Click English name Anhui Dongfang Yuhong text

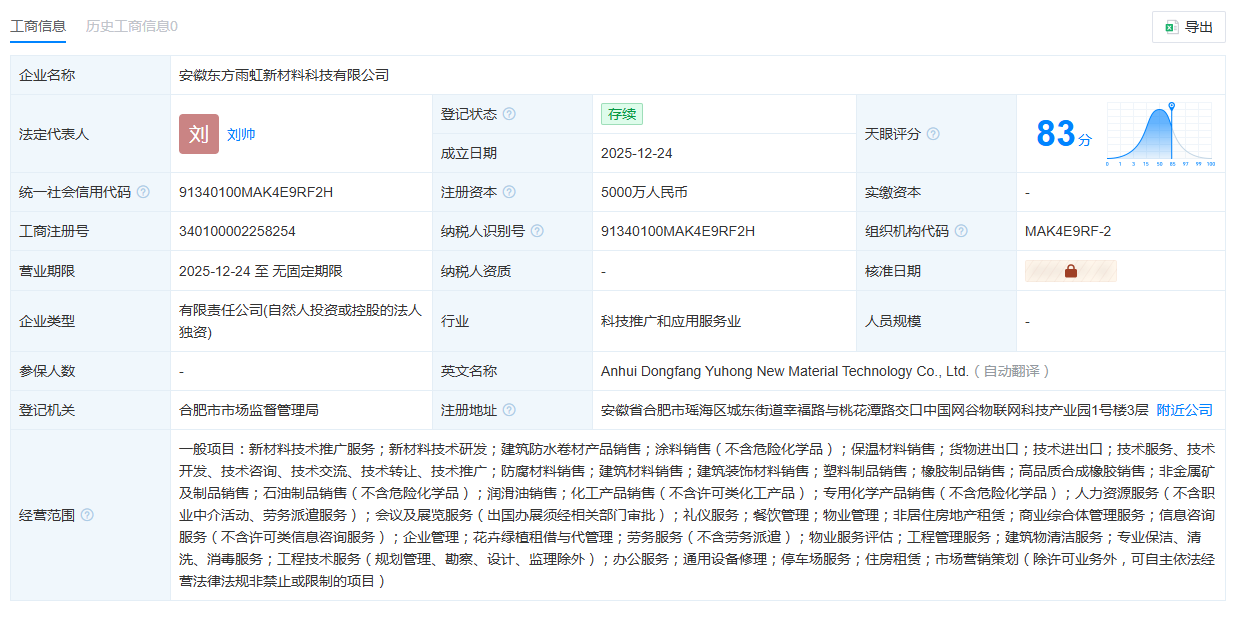click(785, 371)
